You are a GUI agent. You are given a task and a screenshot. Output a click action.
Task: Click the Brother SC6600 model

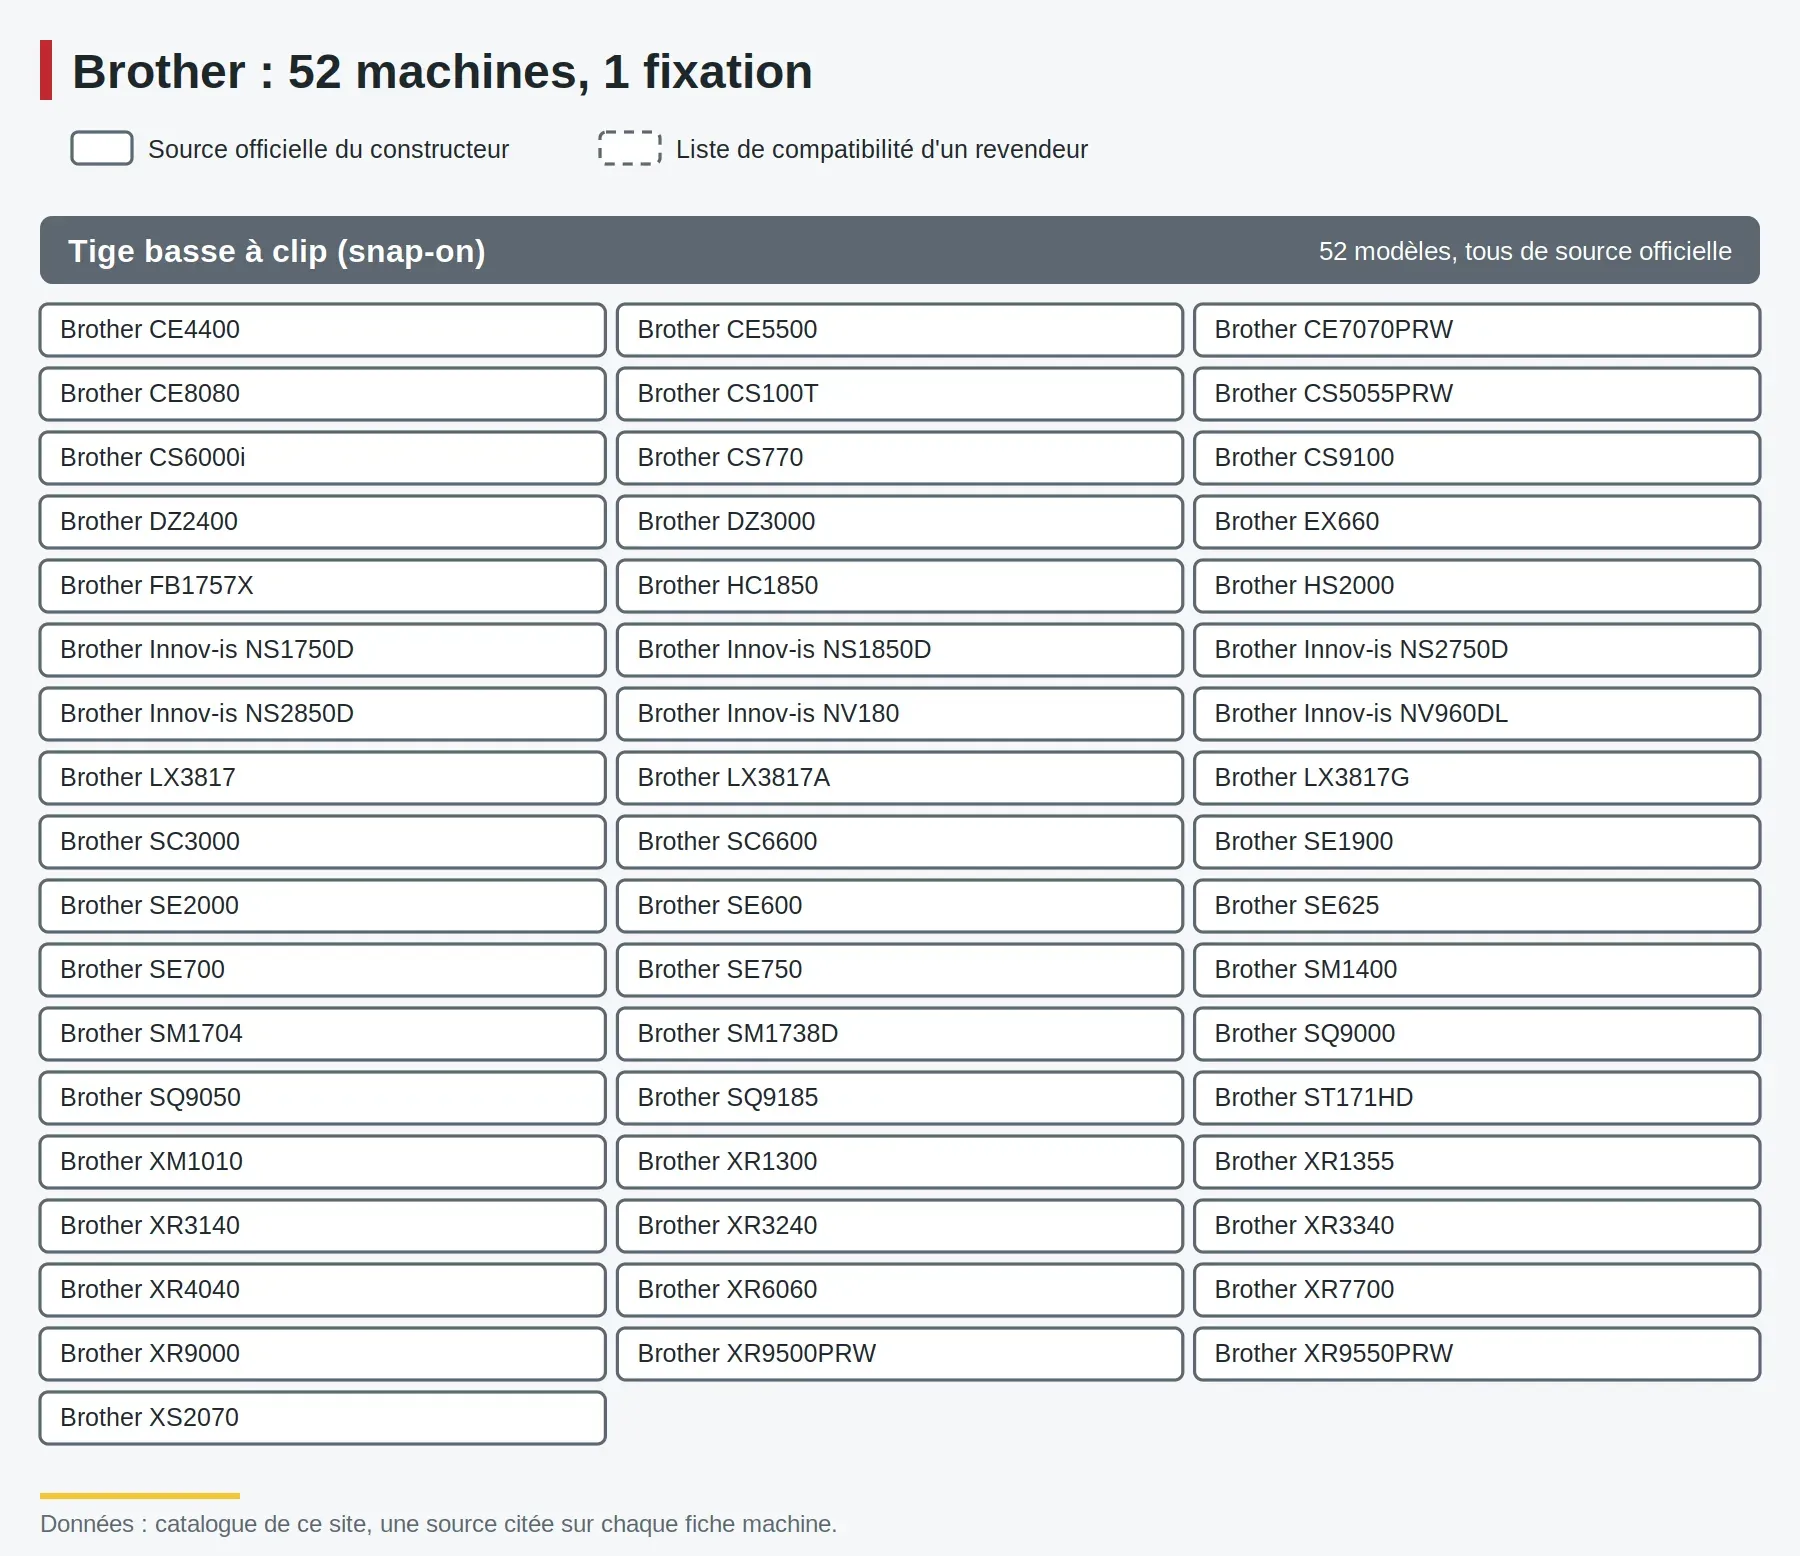pos(899,842)
